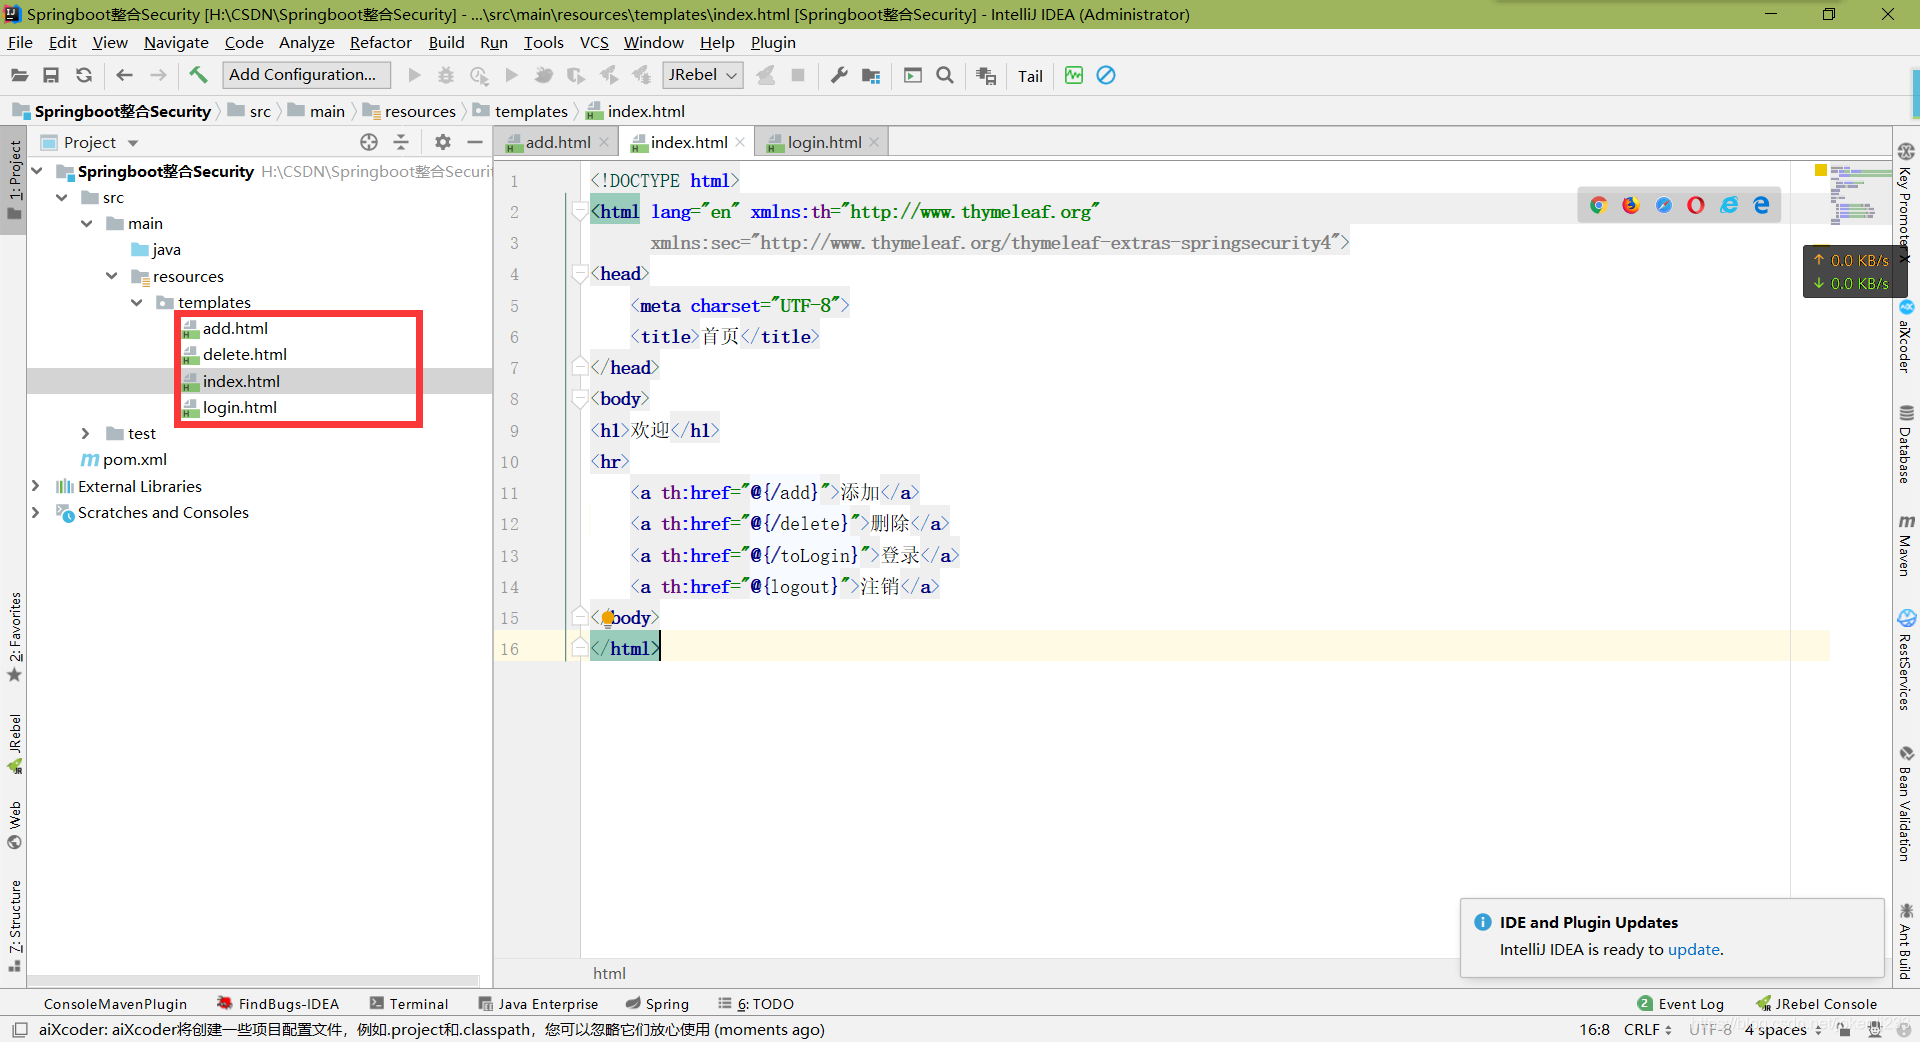Image resolution: width=1920 pixels, height=1042 pixels.
Task: Open preview in Firefox browser icon
Action: 1631,205
